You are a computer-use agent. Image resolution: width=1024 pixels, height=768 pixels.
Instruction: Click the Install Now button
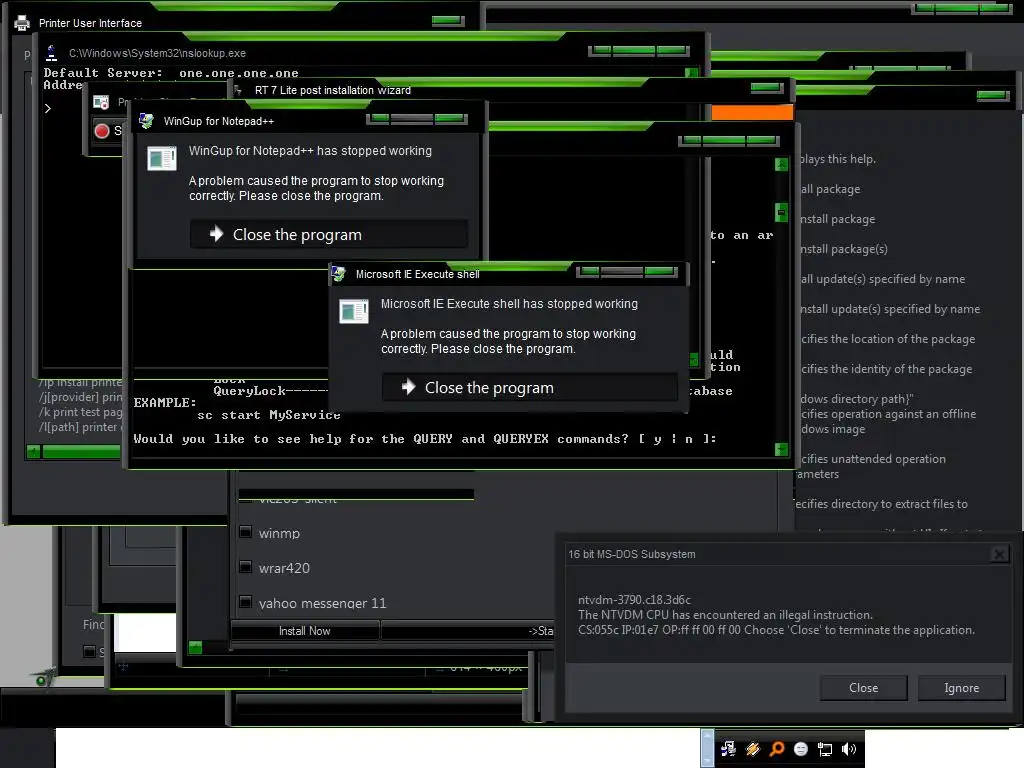(x=304, y=631)
